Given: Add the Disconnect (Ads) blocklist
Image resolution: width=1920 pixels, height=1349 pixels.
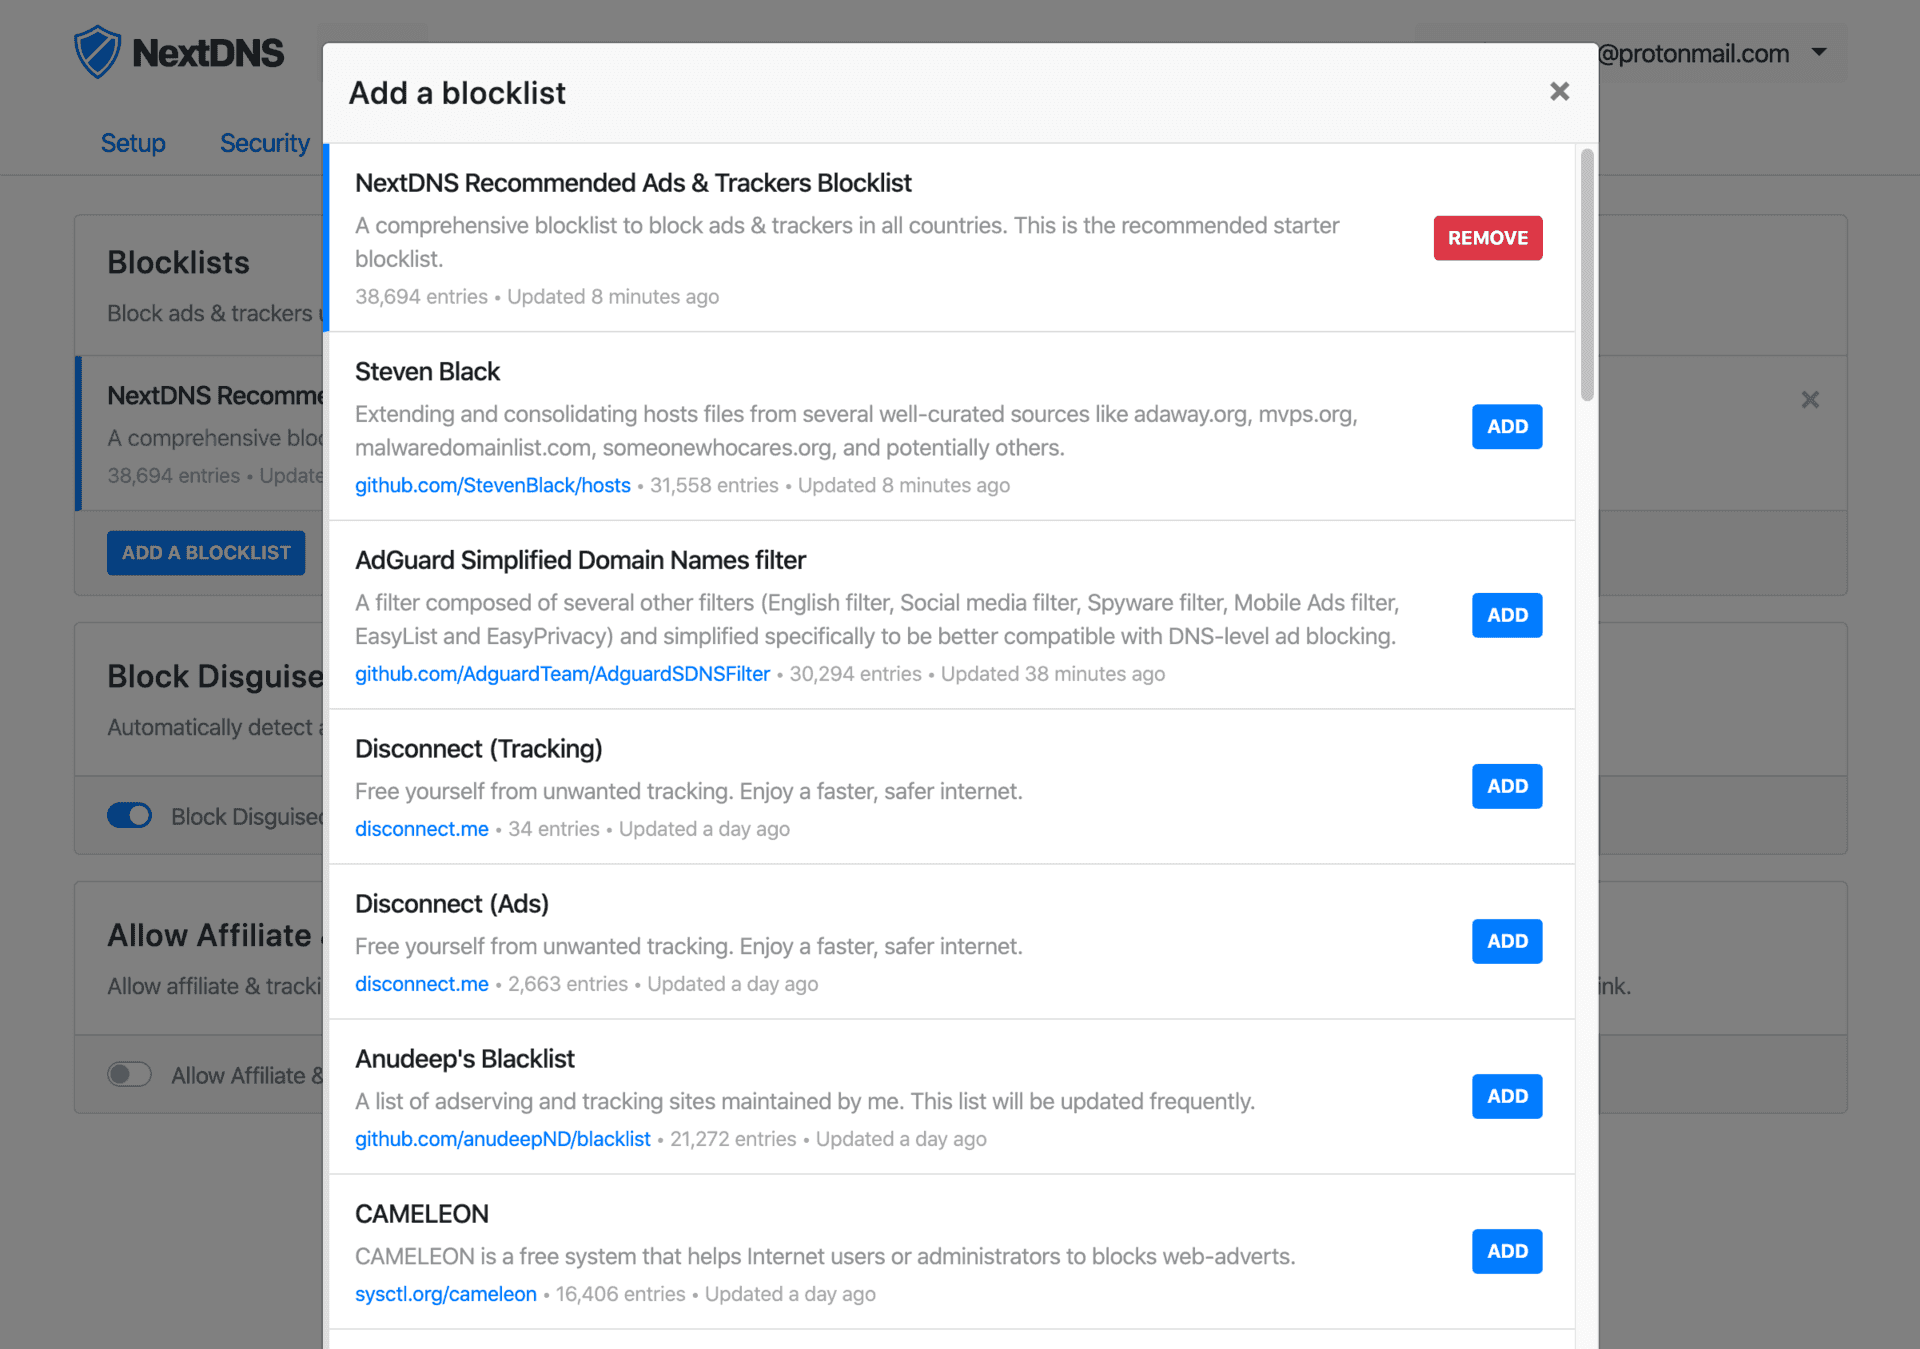Looking at the screenshot, I should click(1506, 941).
